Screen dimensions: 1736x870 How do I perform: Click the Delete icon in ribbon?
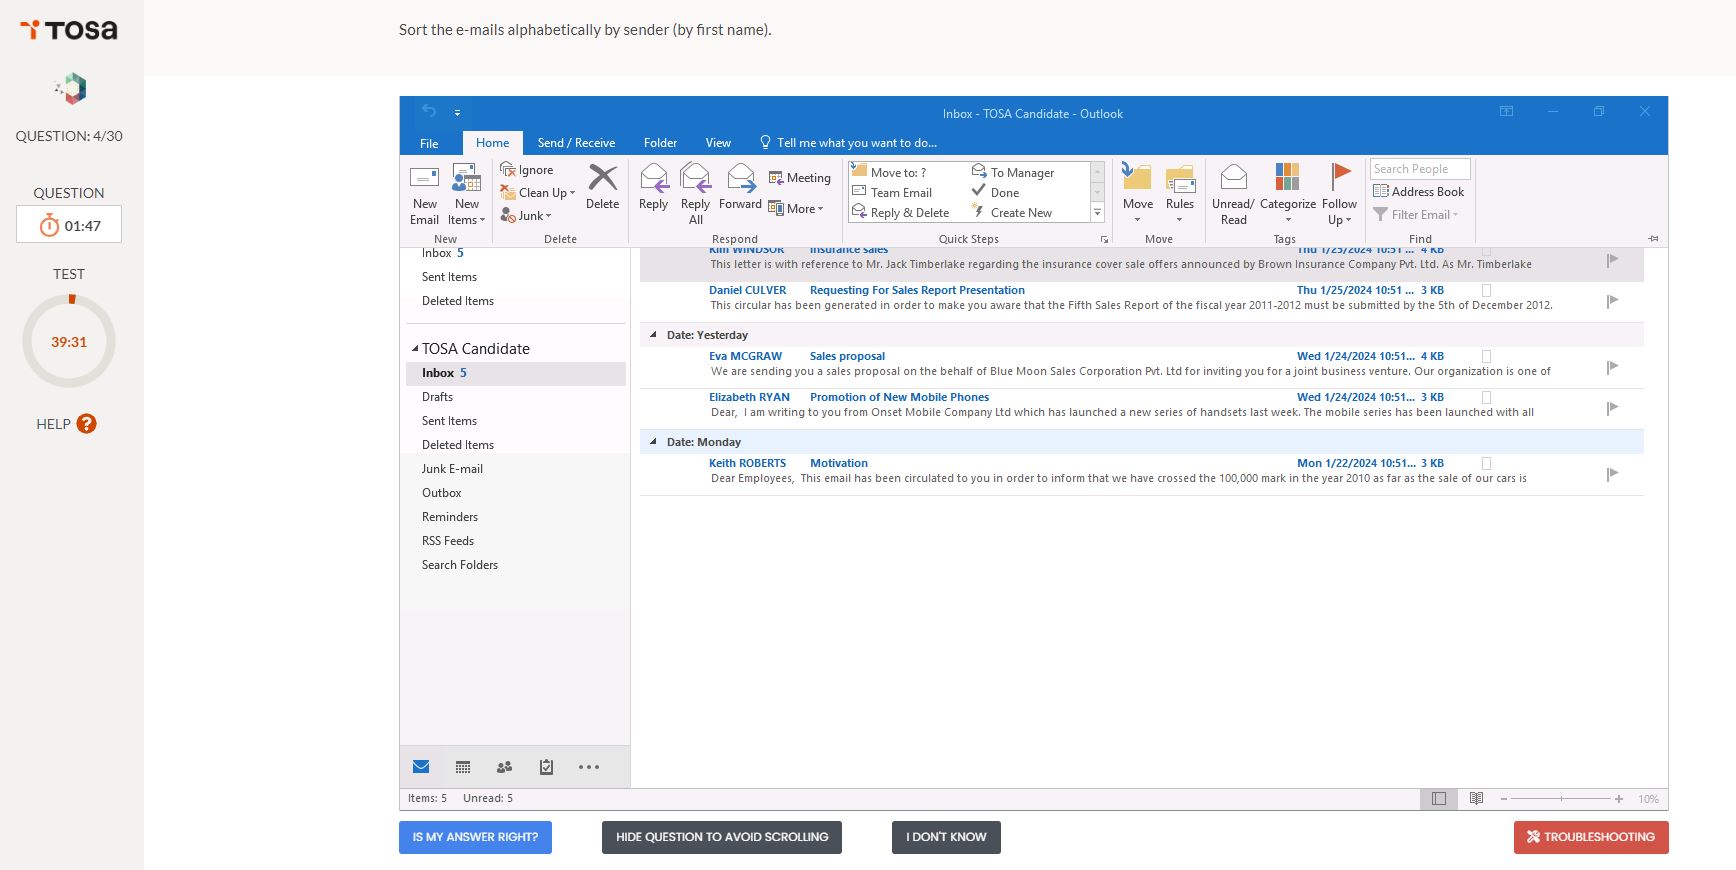point(602,180)
